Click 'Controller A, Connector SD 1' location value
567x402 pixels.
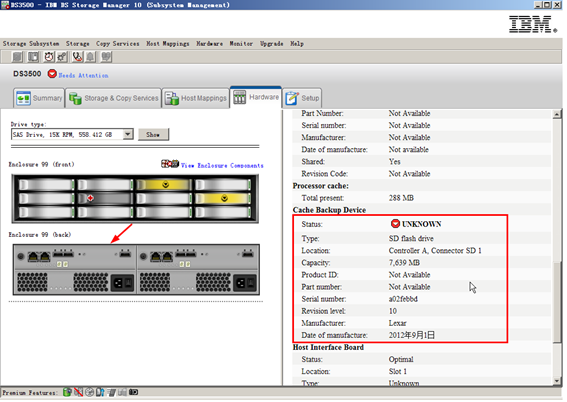[435, 251]
